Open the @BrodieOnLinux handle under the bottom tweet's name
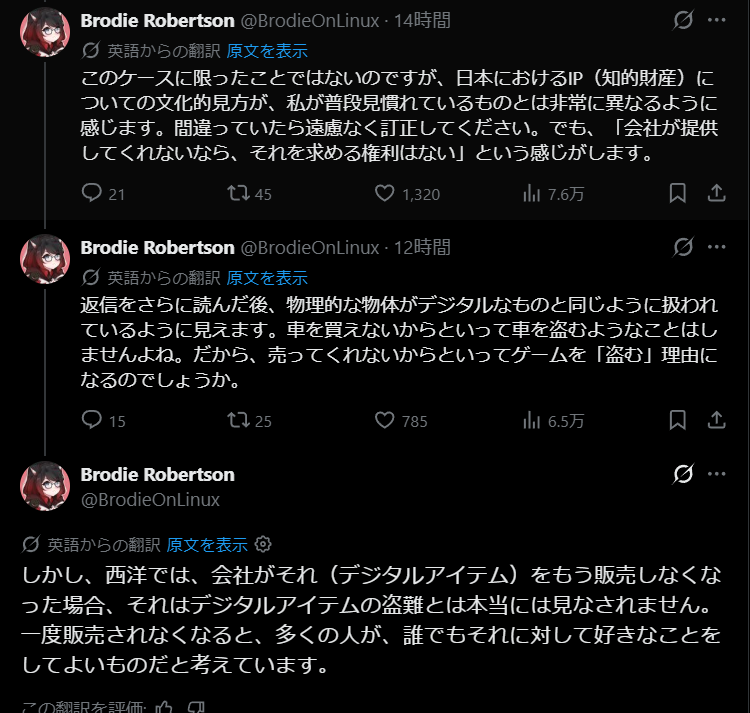This screenshot has width=750, height=713. [150, 499]
